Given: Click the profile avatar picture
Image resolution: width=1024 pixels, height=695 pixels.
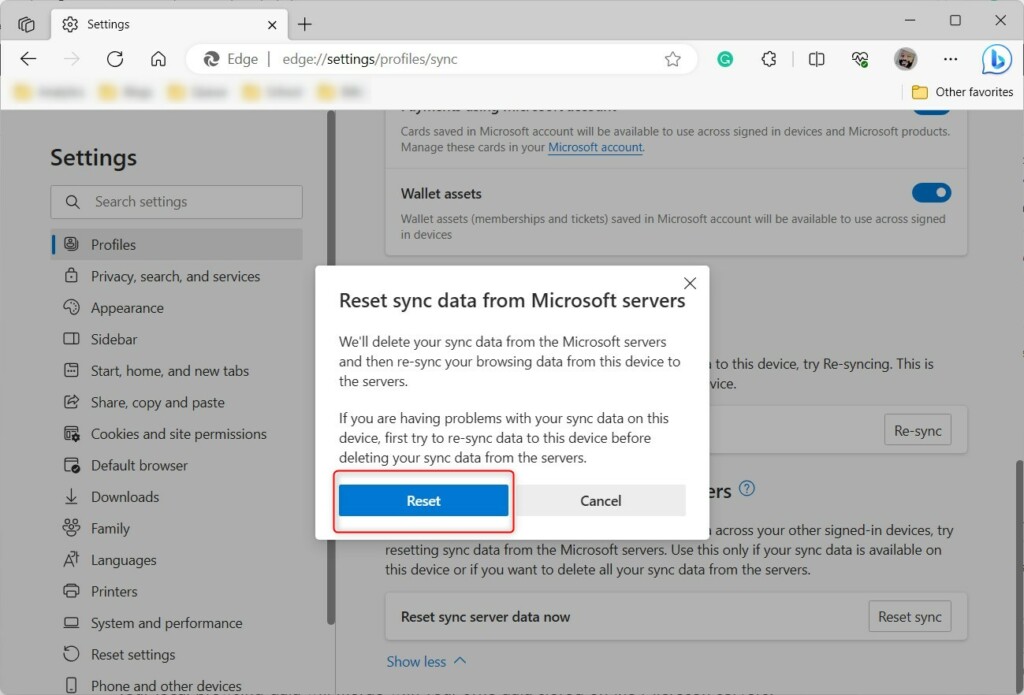Looking at the screenshot, I should point(905,59).
